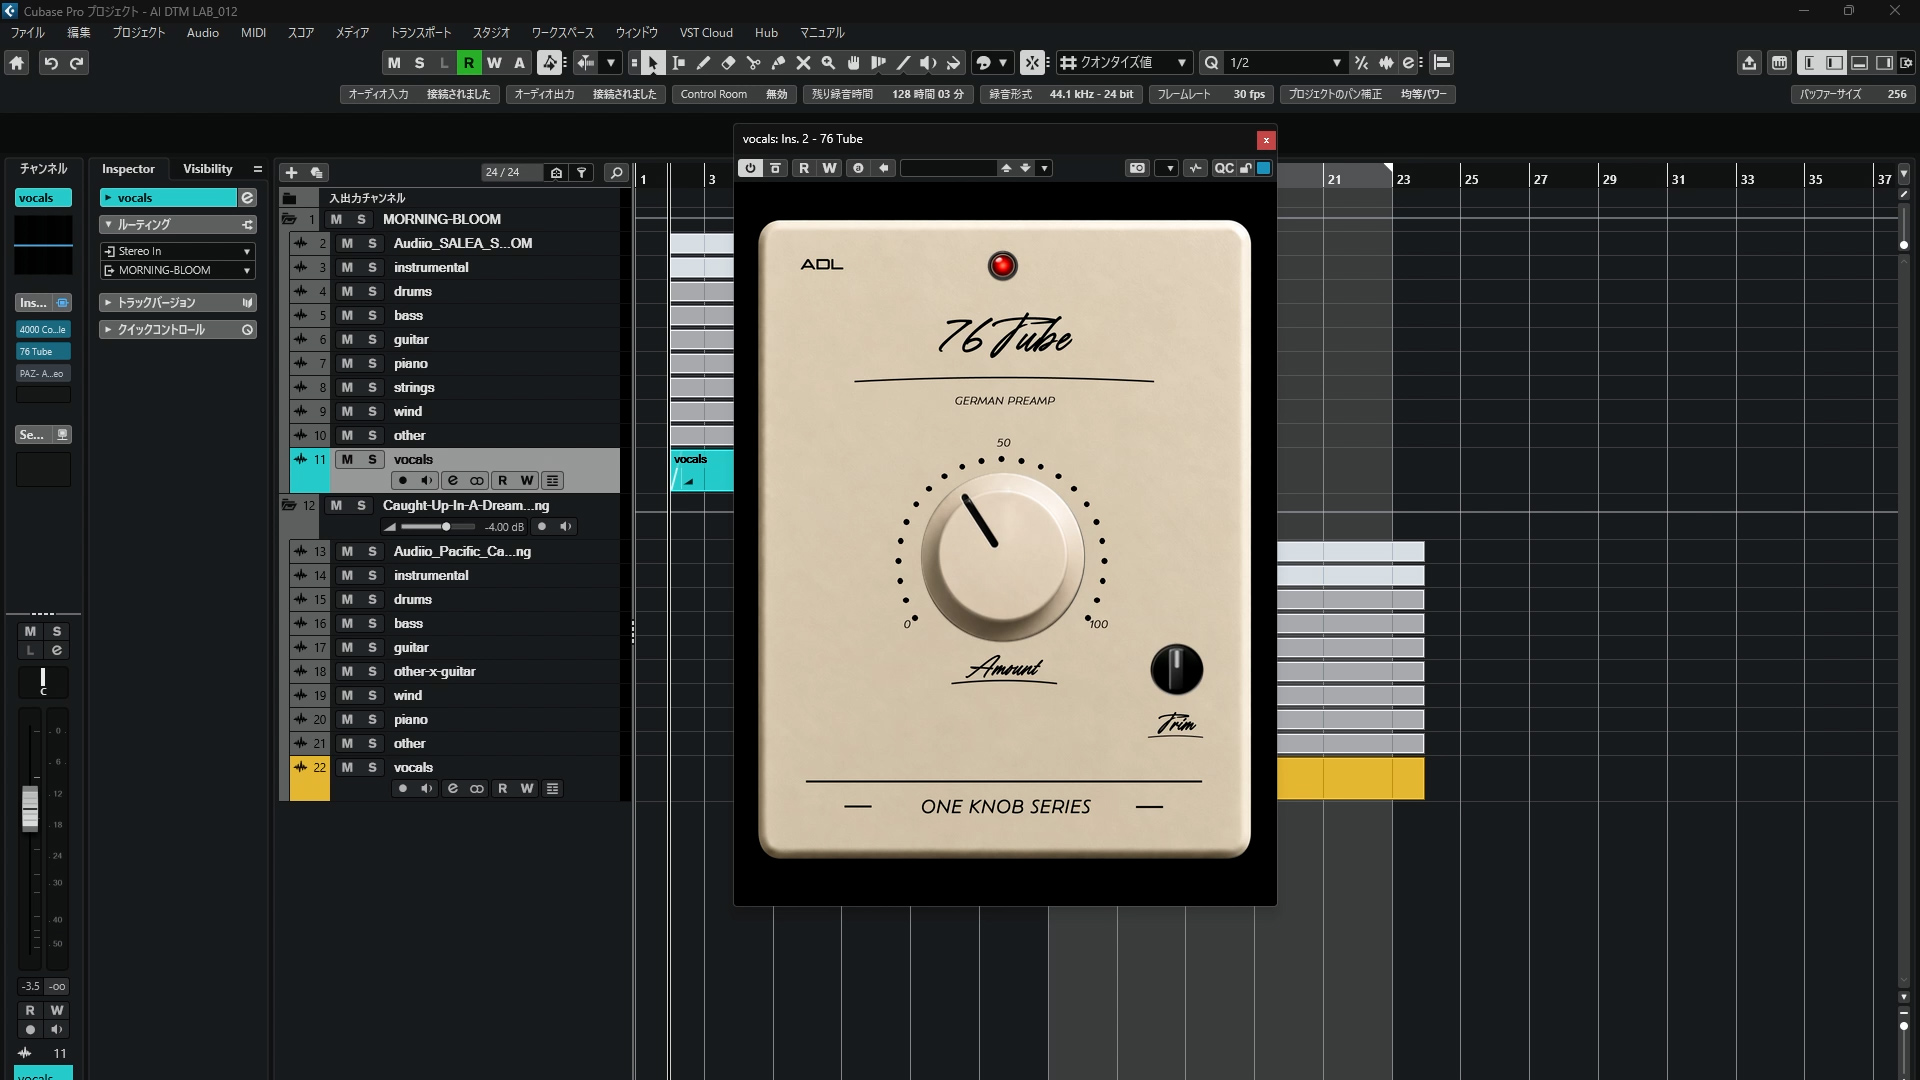Open the Stereo In input routing dropdown
Image resolution: width=1920 pixels, height=1080 pixels.
pos(178,251)
